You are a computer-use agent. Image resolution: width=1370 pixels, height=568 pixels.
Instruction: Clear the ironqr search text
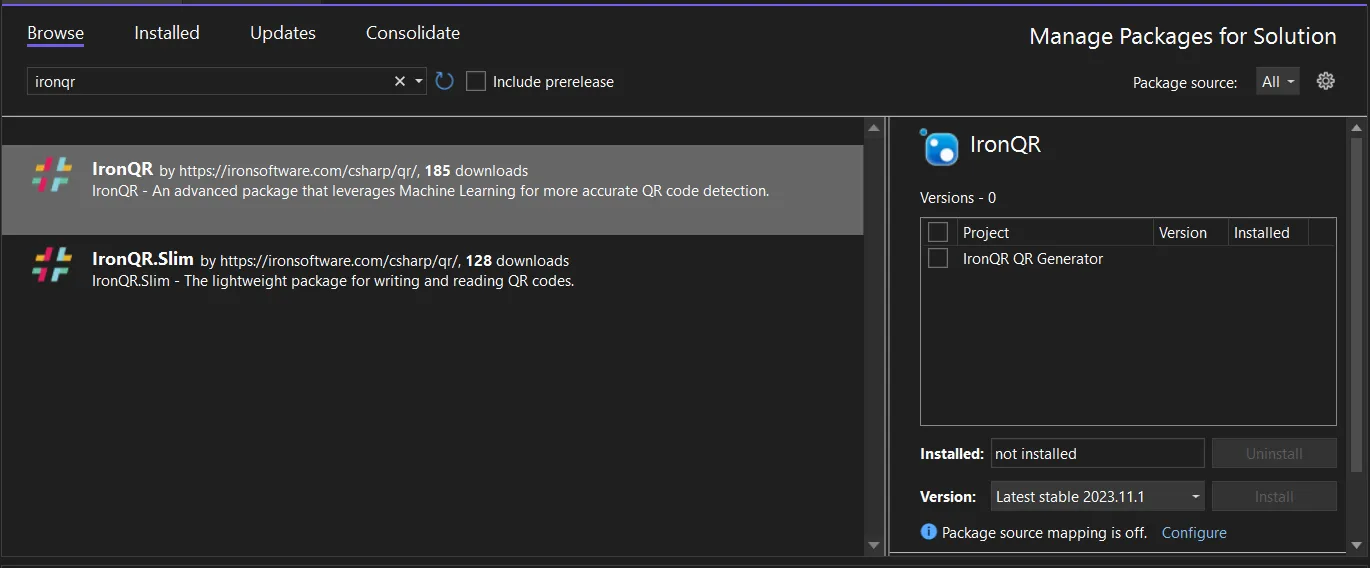(x=400, y=81)
